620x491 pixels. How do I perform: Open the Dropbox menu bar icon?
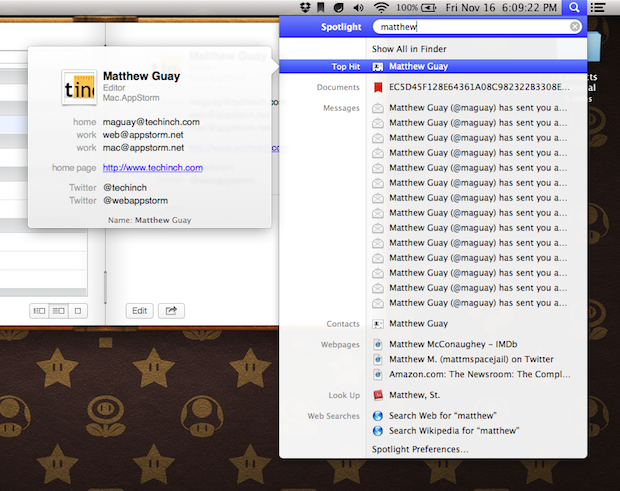click(x=305, y=7)
